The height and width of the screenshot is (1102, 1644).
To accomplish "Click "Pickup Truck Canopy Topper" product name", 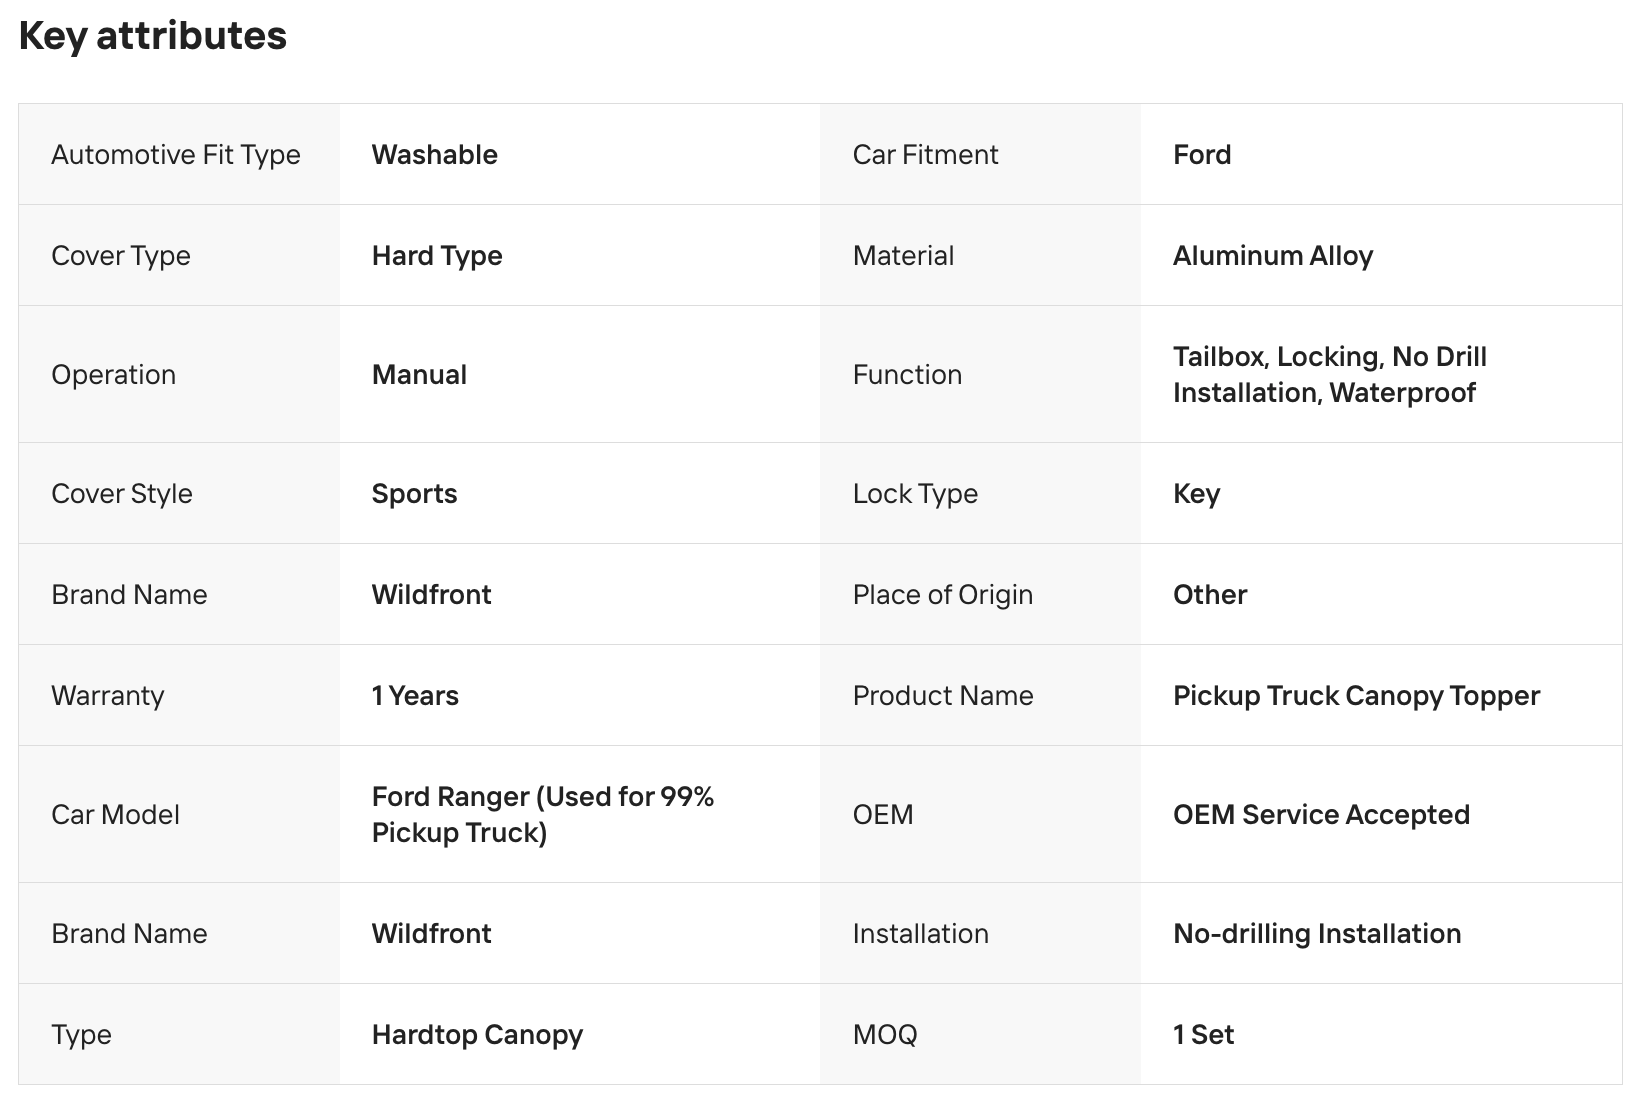I will [1356, 696].
